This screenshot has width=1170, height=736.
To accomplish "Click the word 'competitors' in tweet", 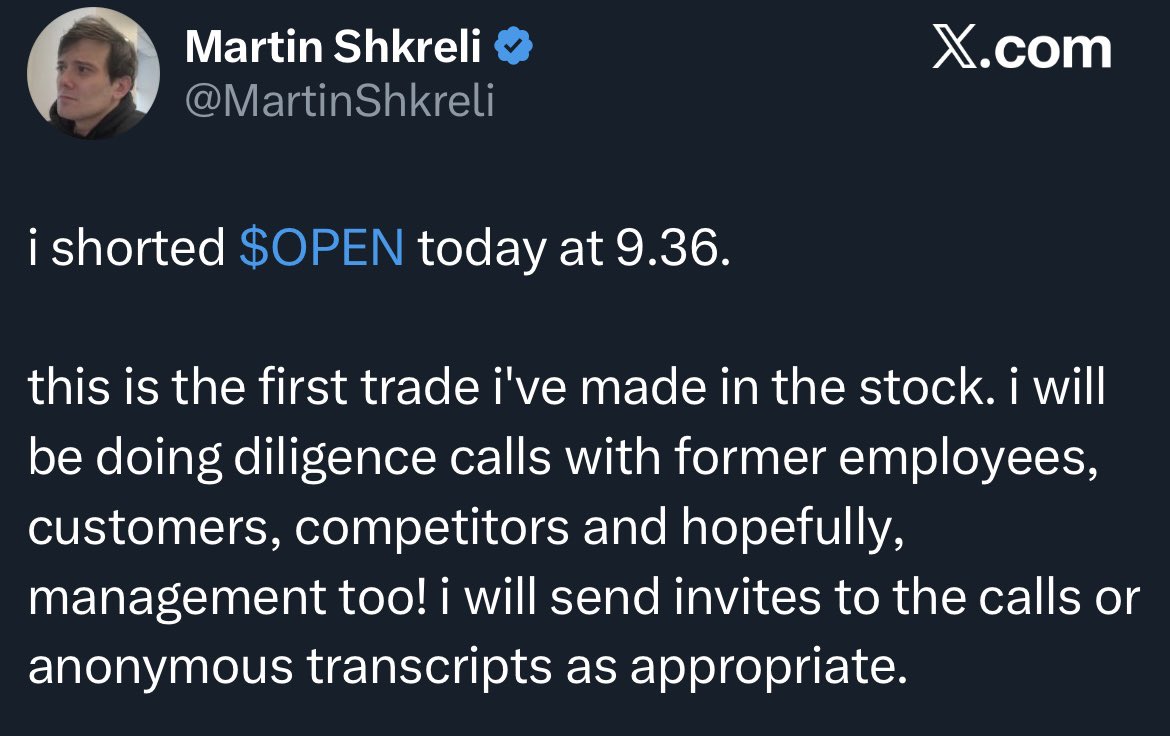I will [432, 528].
